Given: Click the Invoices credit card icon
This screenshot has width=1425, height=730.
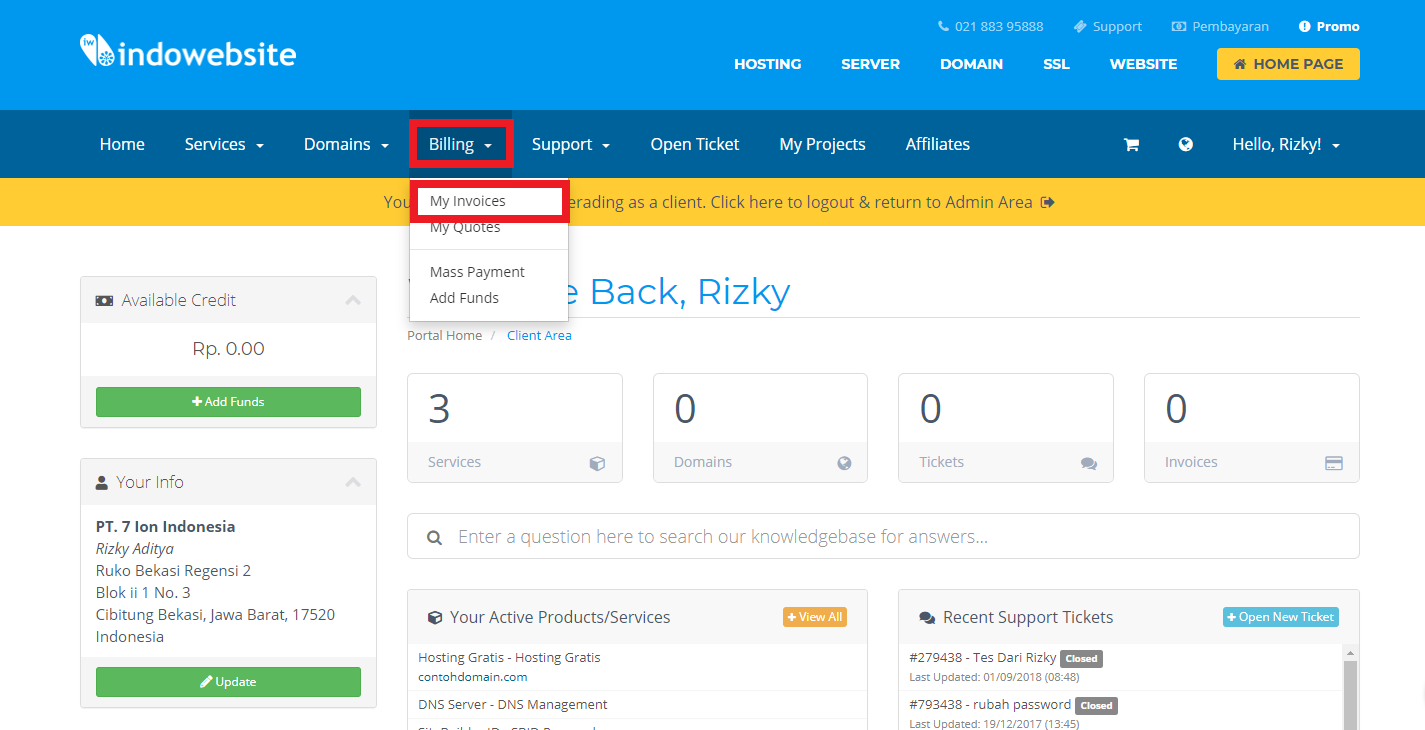Looking at the screenshot, I should tap(1333, 463).
